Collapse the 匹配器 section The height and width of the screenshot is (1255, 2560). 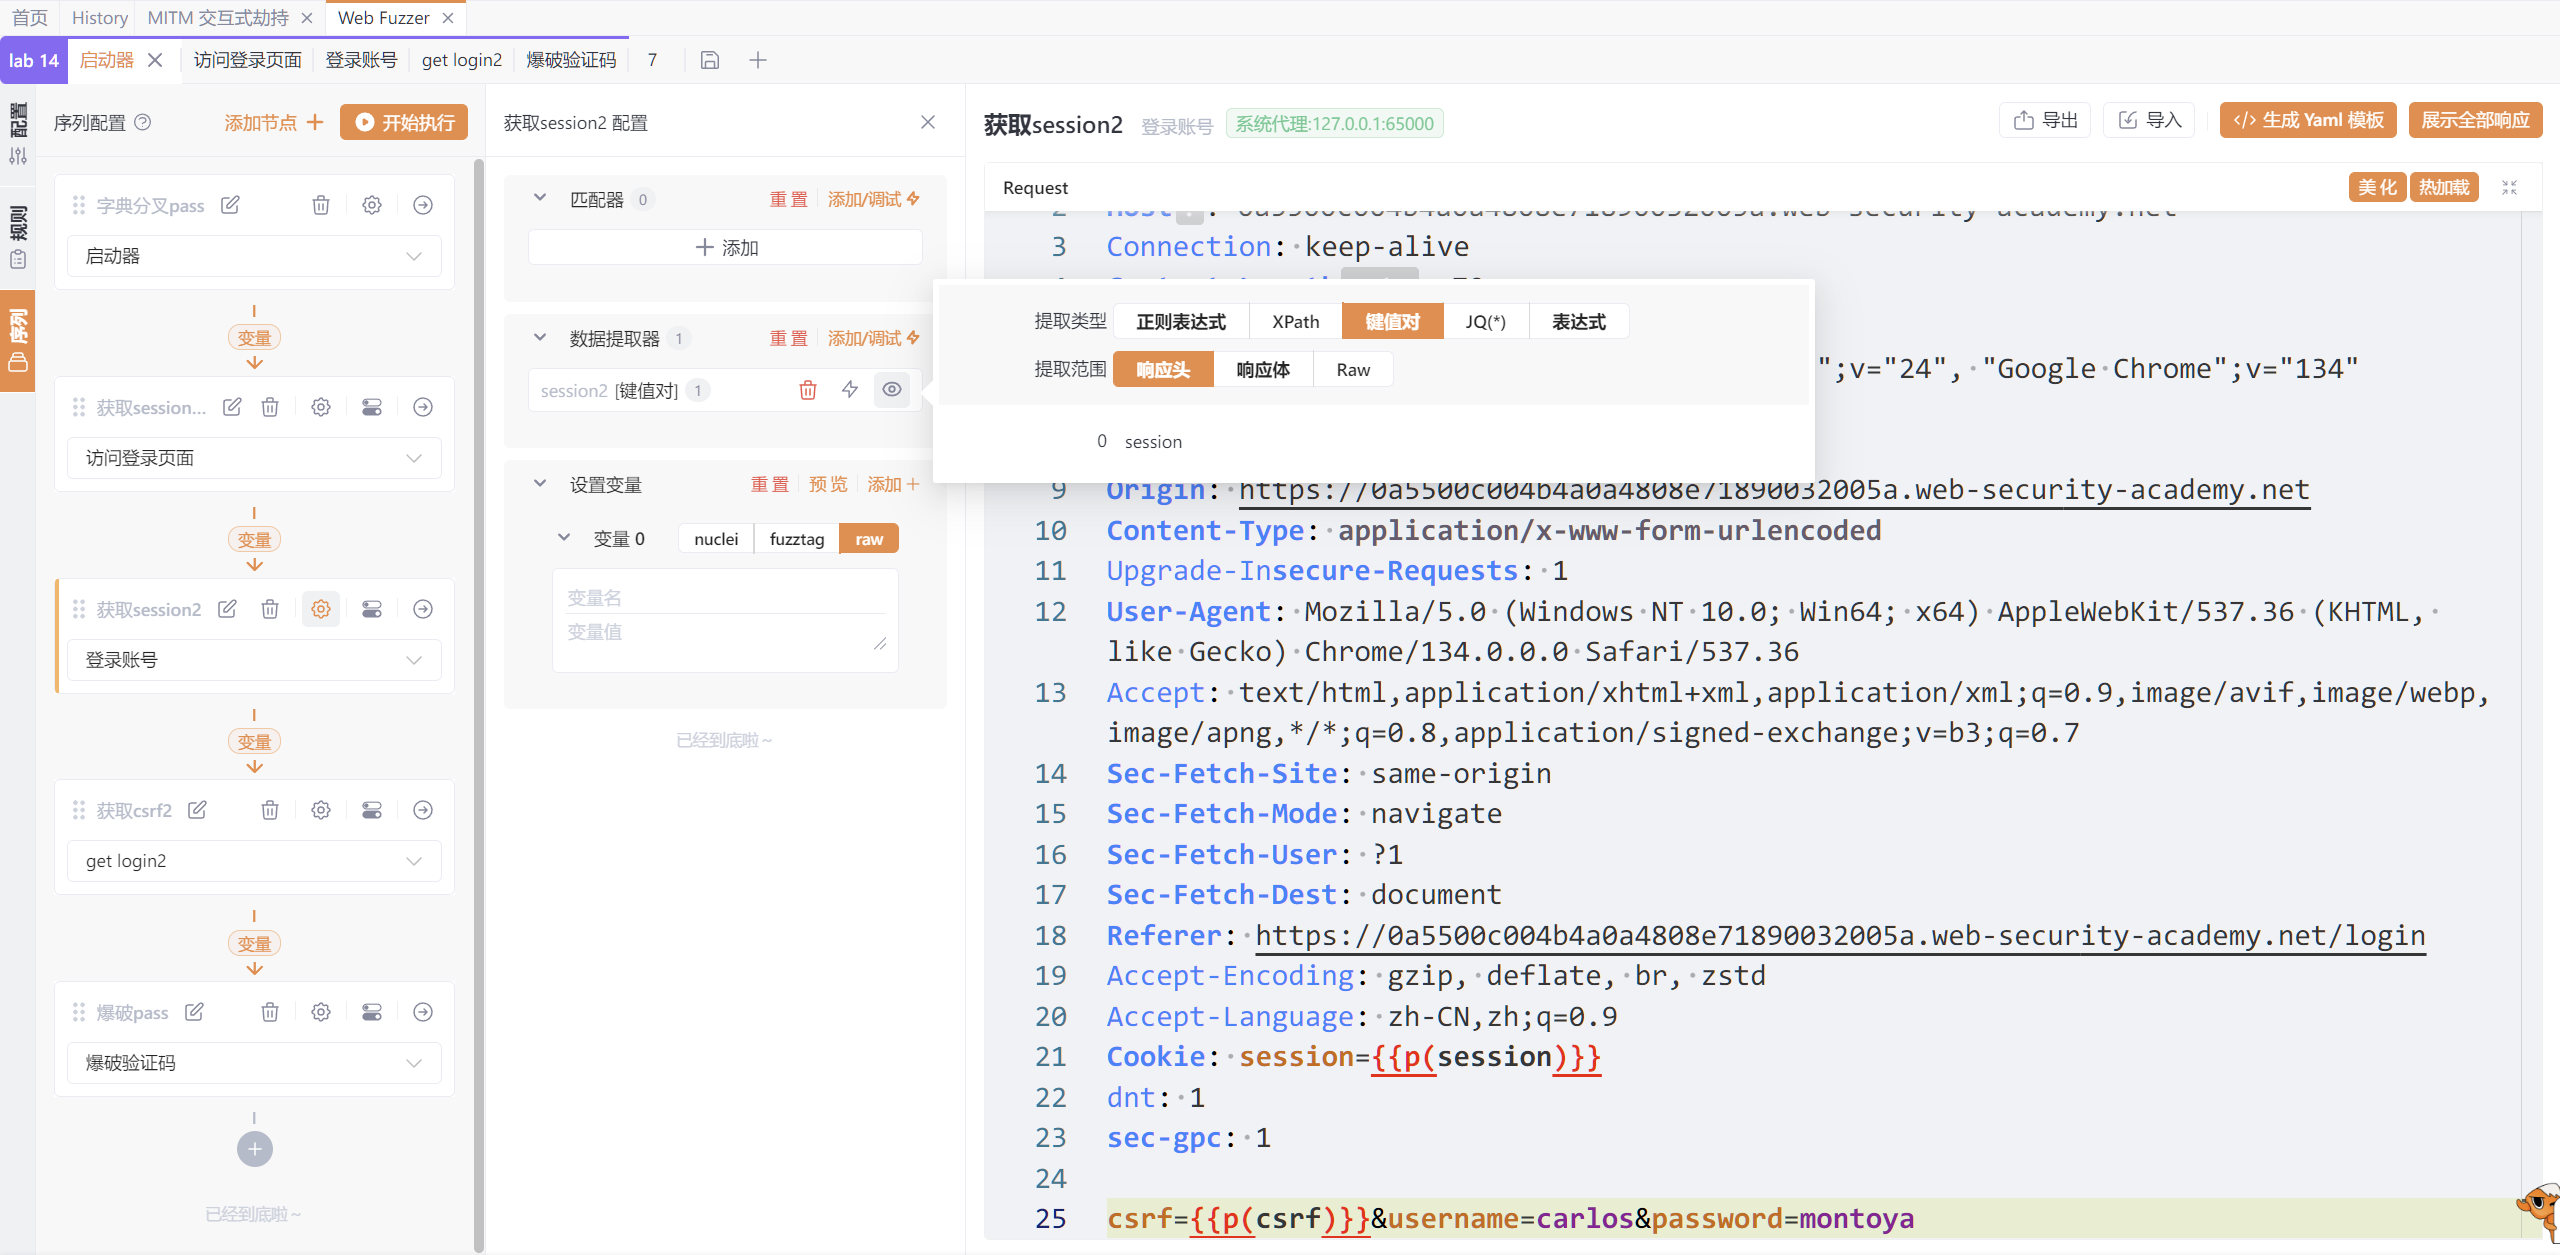pos(540,199)
